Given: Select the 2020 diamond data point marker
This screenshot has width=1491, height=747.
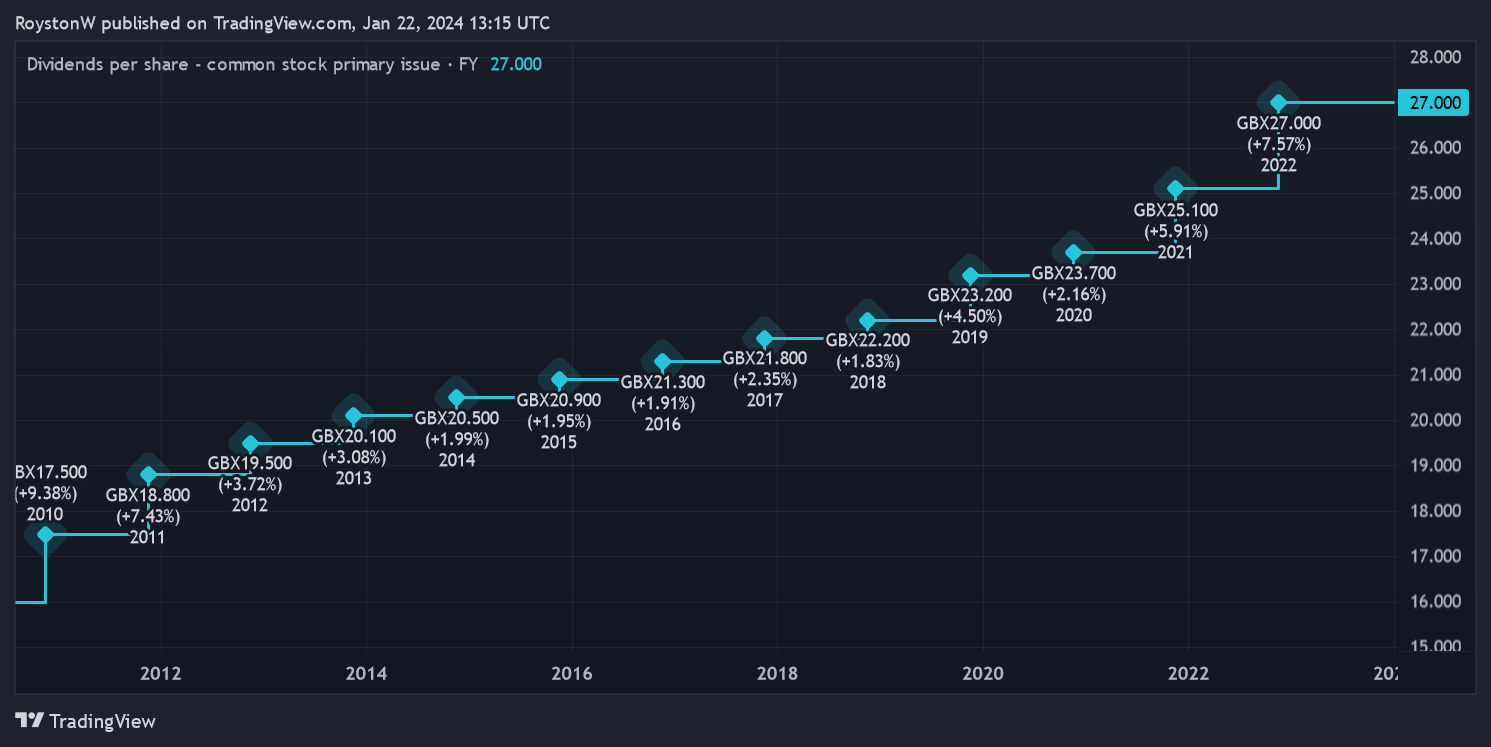Looking at the screenshot, I should pyautogui.click(x=1073, y=253).
